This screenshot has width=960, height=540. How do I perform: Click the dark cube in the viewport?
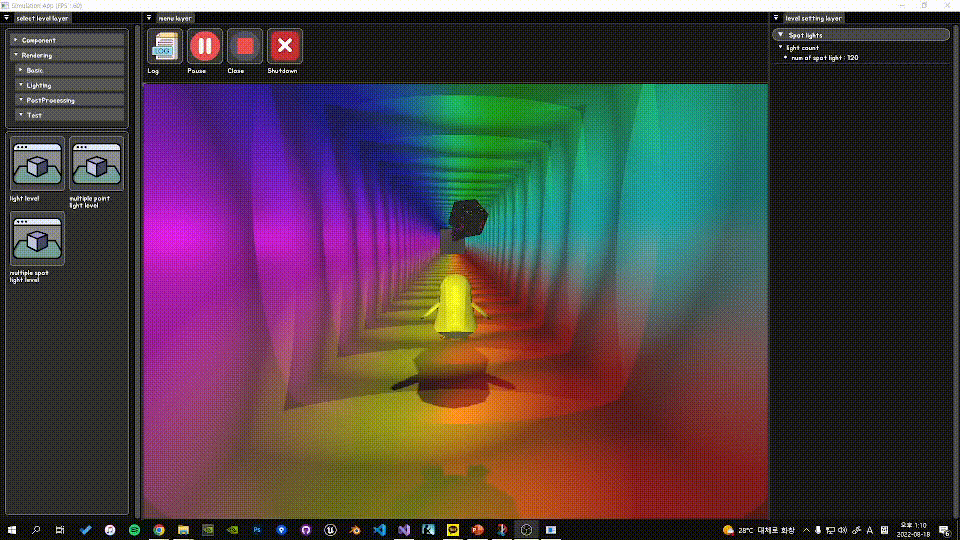point(468,217)
